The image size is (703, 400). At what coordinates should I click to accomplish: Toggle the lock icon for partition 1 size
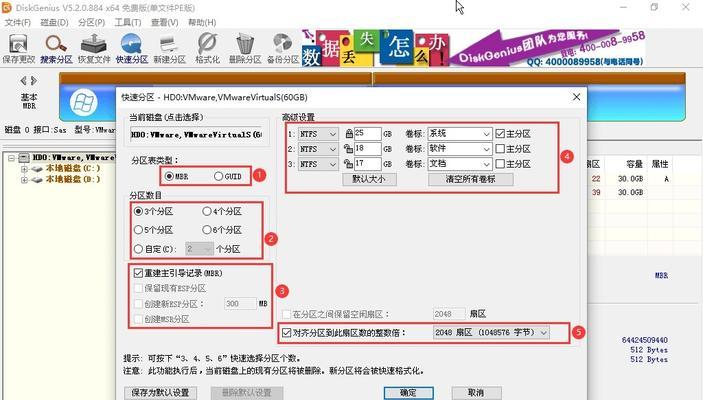(349, 134)
